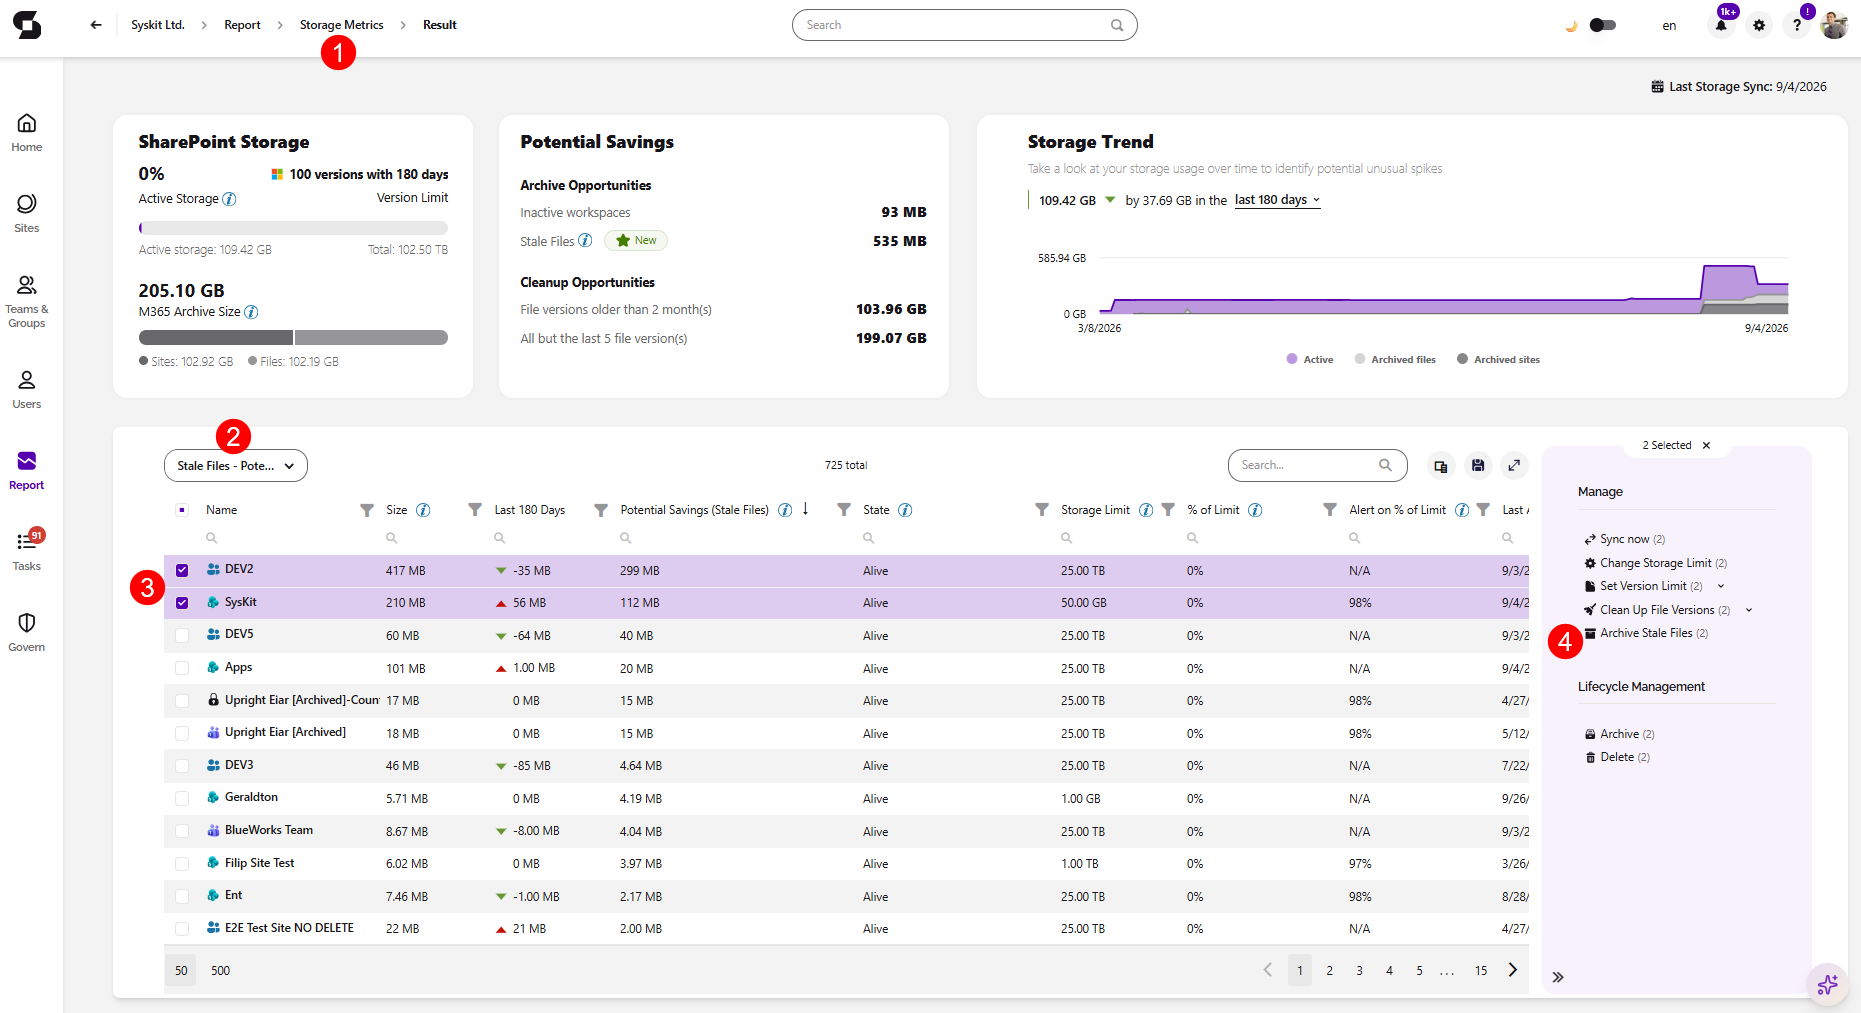The image size is (1861, 1013).
Task: Show info for % of Limit column
Action: 1255,510
